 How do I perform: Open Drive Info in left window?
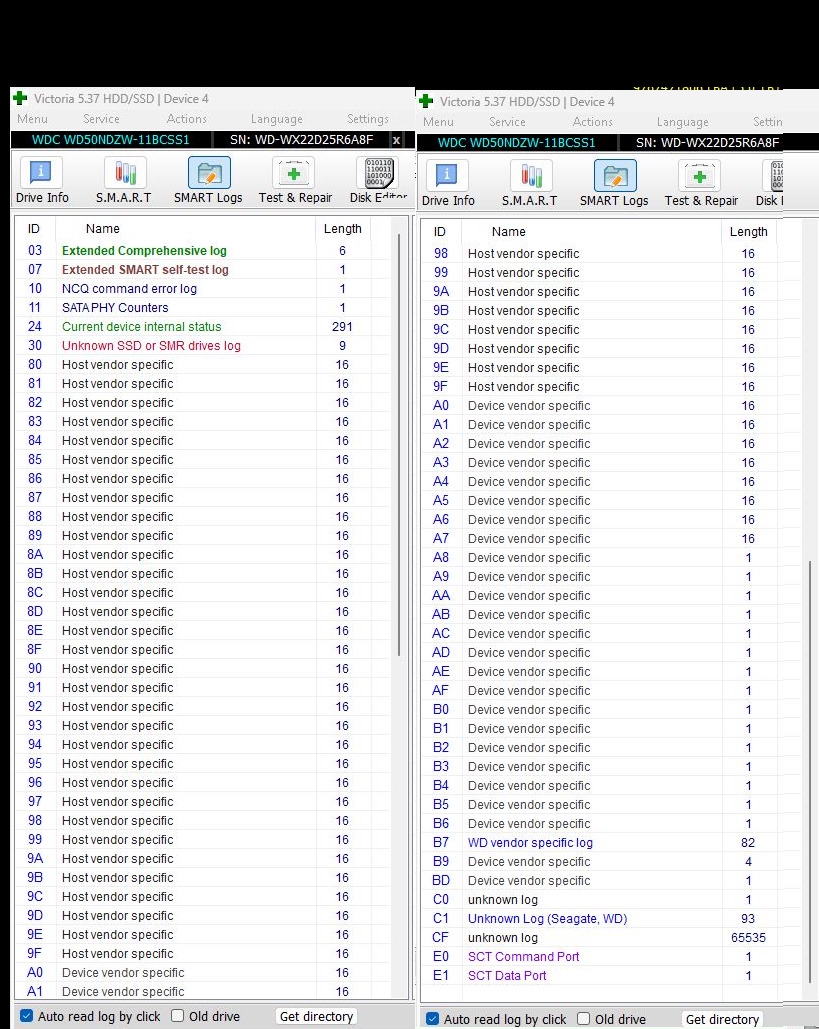coord(41,180)
